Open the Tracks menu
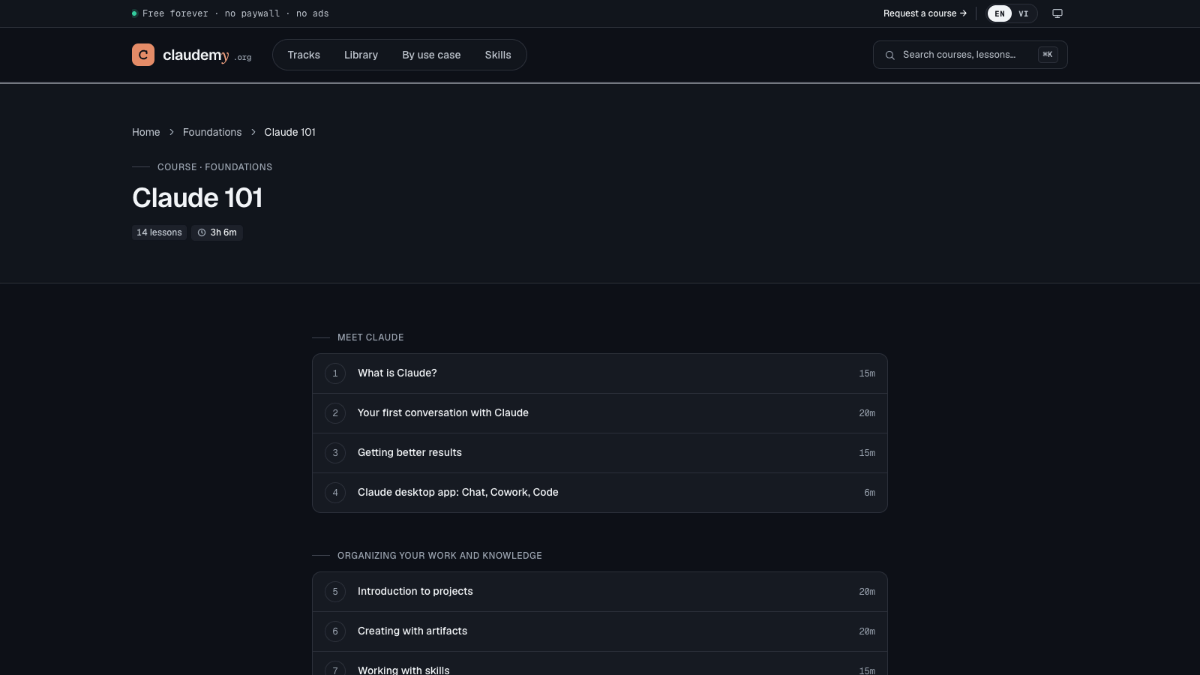Screen dimensions: 1200x675 (304, 55)
